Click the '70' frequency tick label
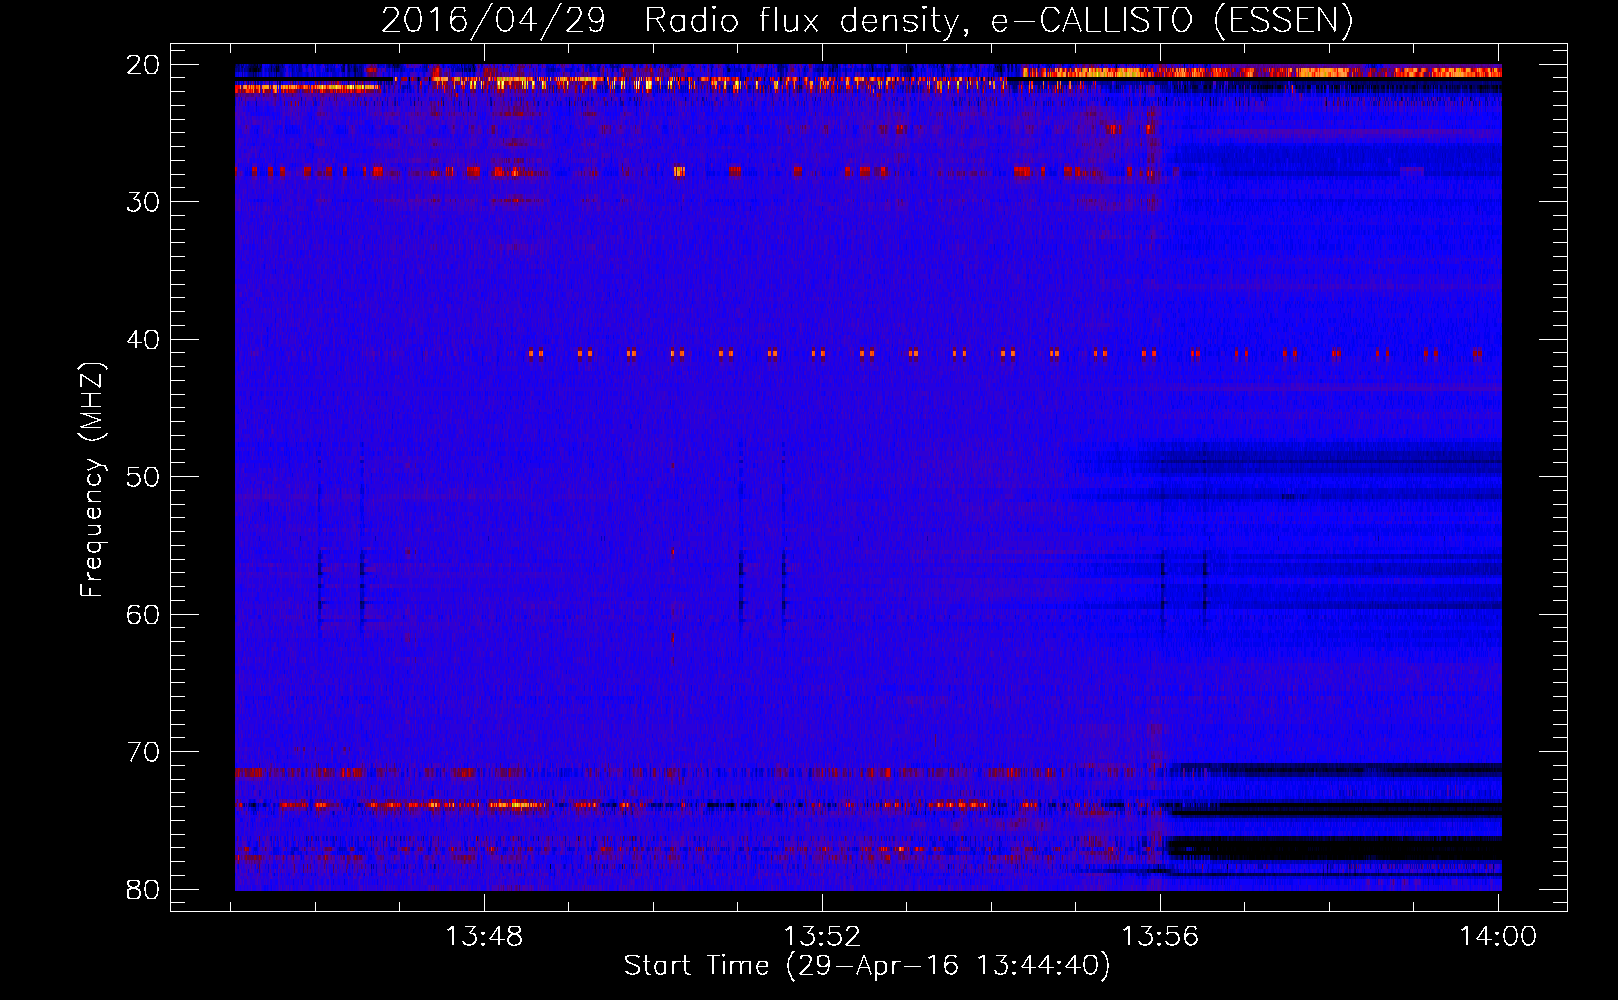This screenshot has height=1000, width=1618. pyautogui.click(x=143, y=752)
